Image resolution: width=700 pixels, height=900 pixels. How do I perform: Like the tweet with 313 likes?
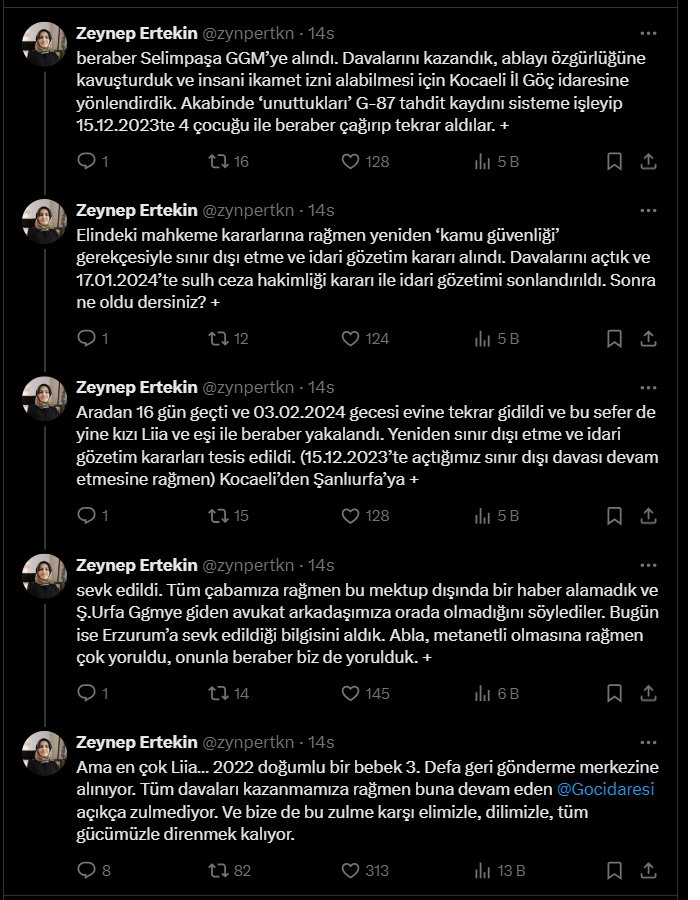pos(350,870)
